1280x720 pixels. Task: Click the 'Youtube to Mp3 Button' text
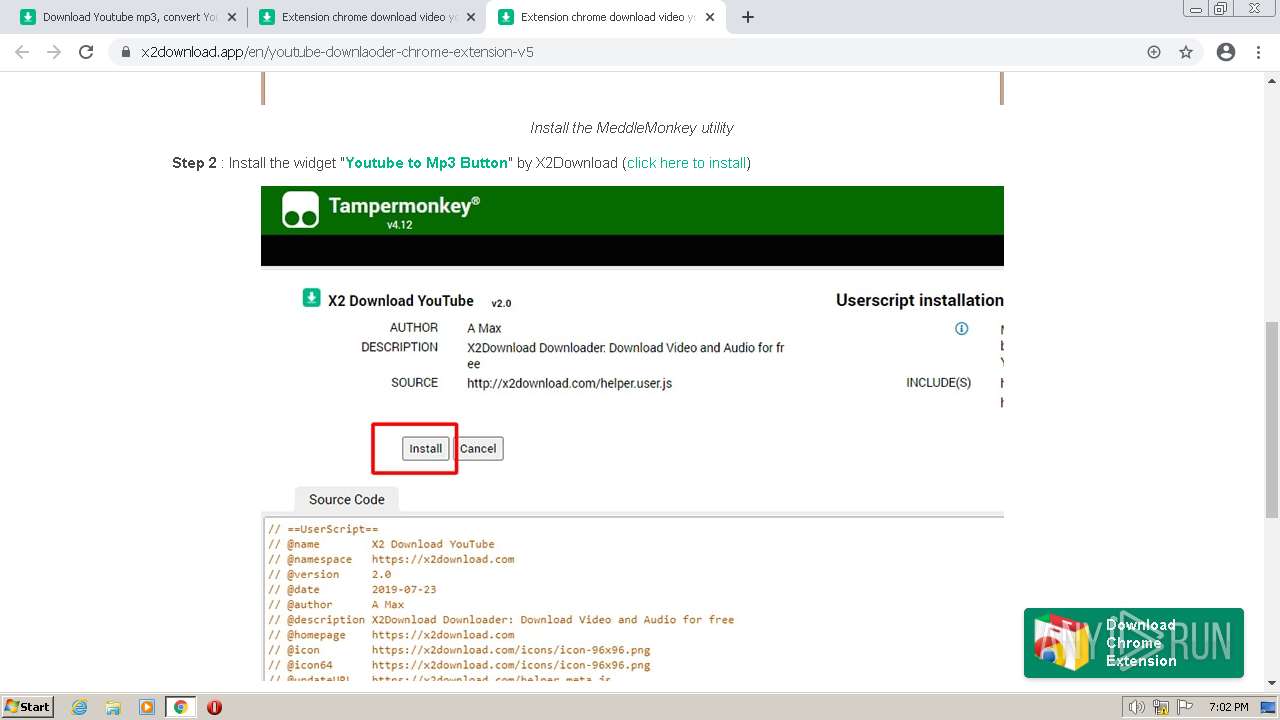click(426, 163)
